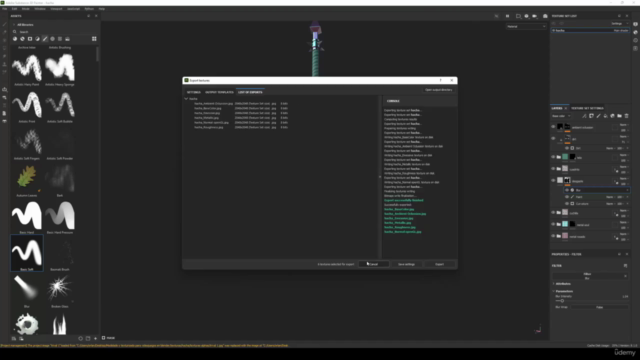640x360 pixels.
Task: Click help question mark in Export dialog
Action: coord(440,80)
